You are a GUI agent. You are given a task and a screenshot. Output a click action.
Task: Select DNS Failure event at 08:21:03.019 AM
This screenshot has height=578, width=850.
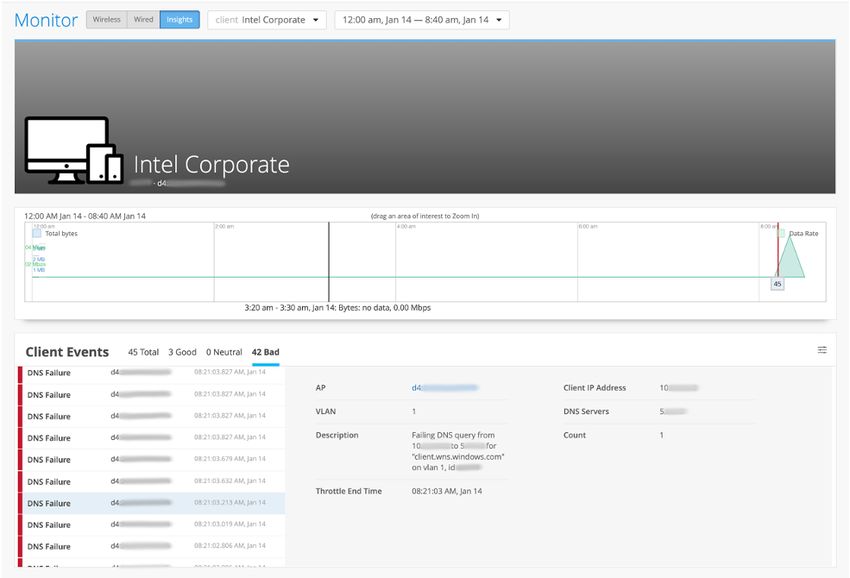(154, 525)
